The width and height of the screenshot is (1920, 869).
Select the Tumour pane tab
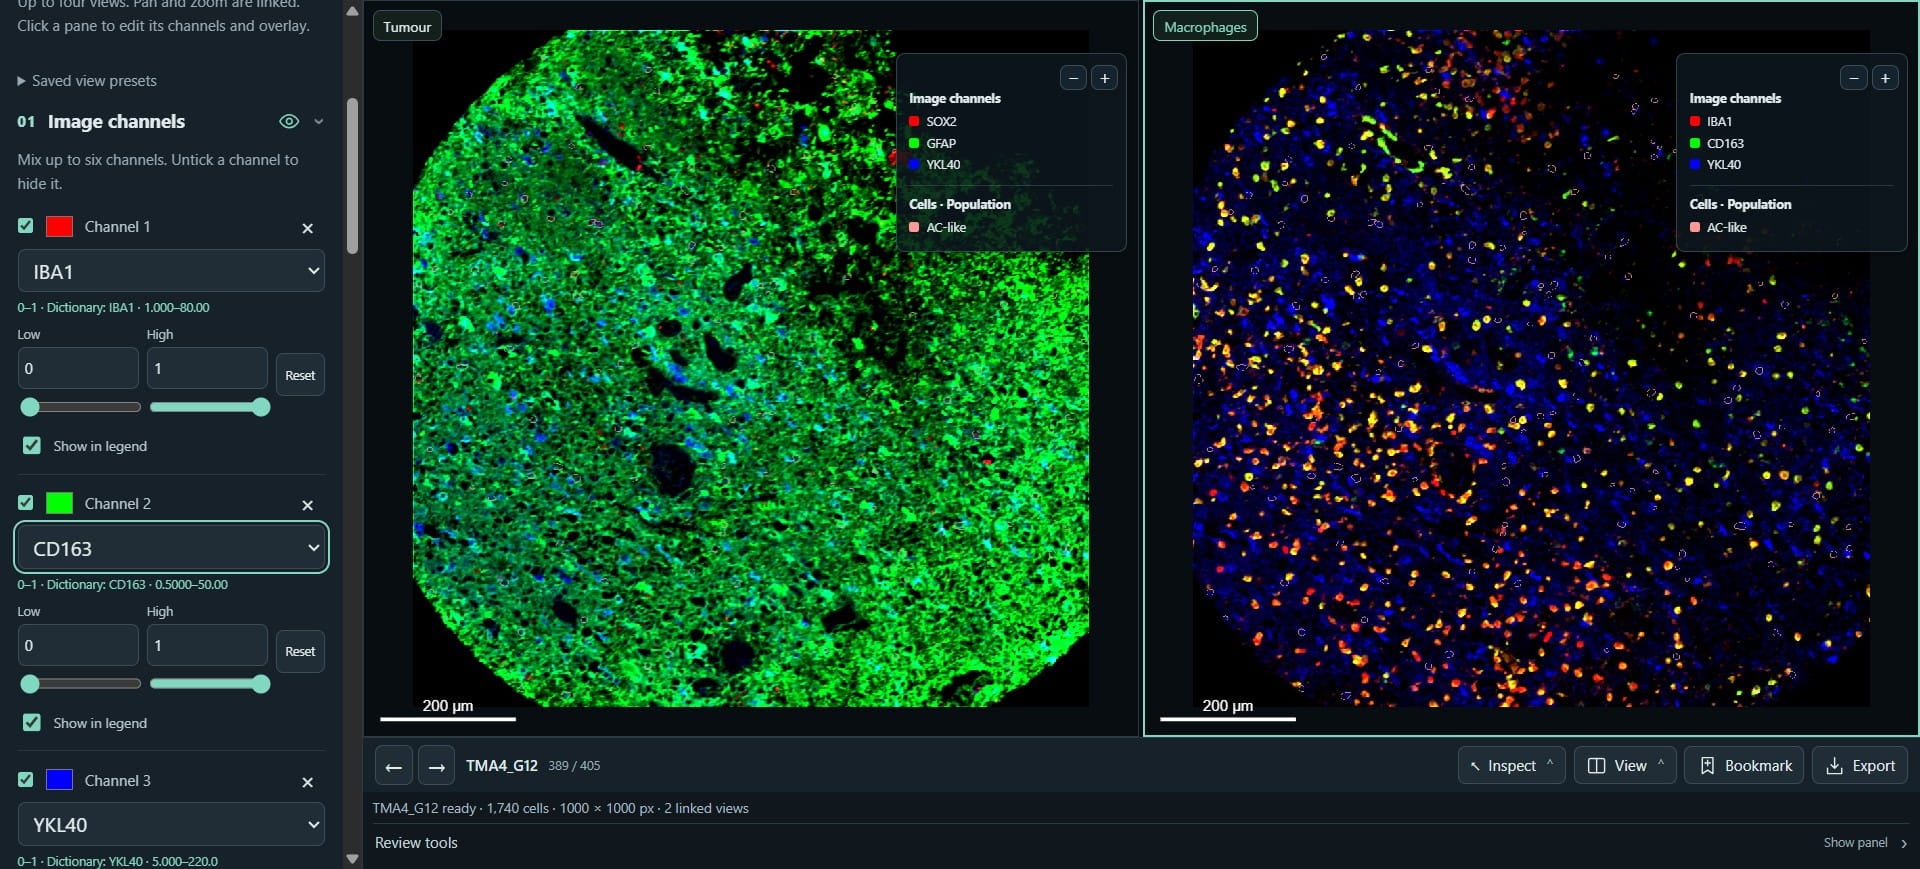pos(407,27)
